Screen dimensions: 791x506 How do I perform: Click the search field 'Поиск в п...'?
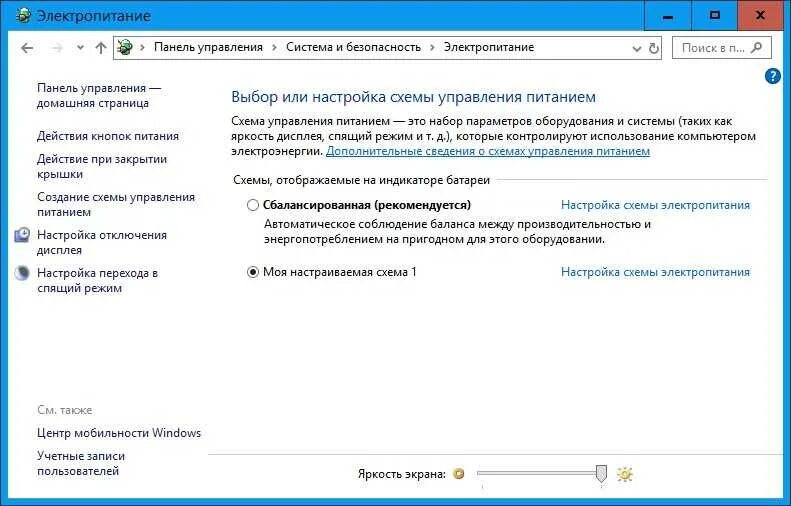721,48
